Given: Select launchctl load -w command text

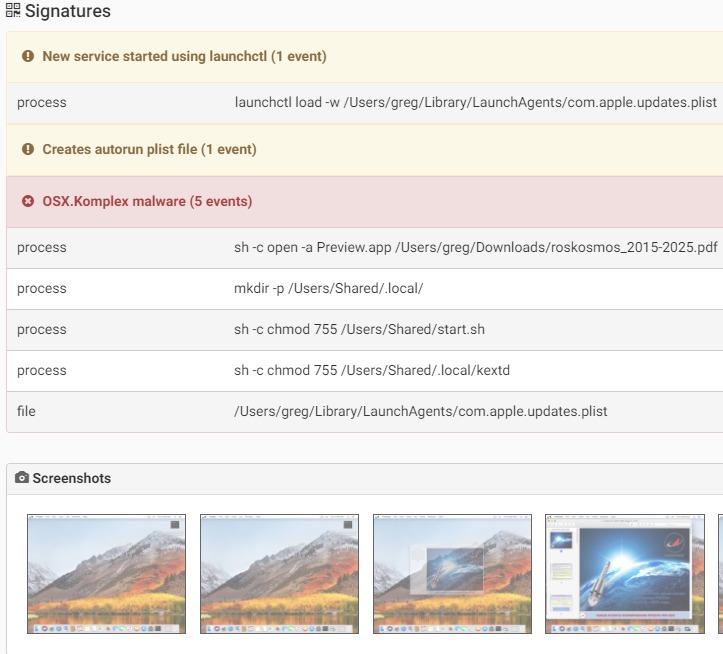Looking at the screenshot, I should coord(476,102).
